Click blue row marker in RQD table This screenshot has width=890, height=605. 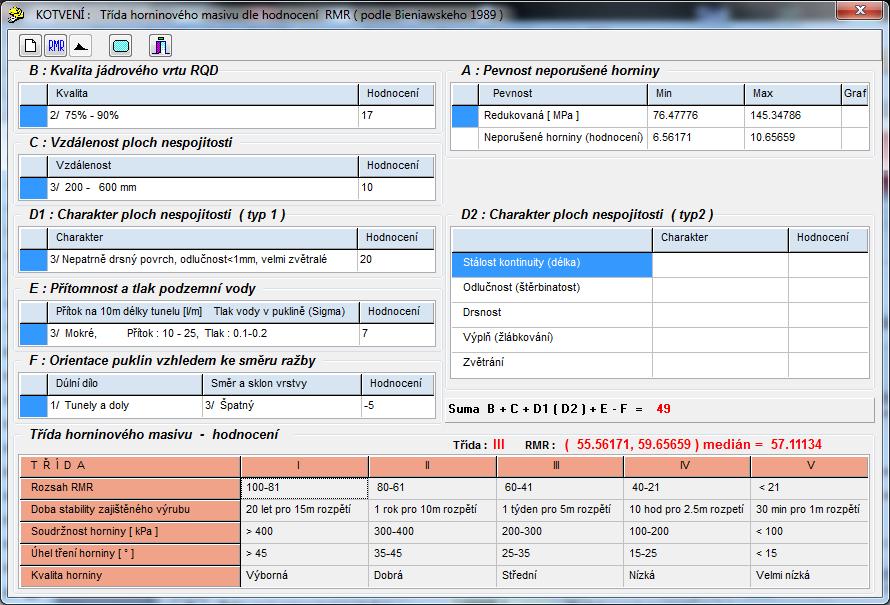tap(33, 116)
